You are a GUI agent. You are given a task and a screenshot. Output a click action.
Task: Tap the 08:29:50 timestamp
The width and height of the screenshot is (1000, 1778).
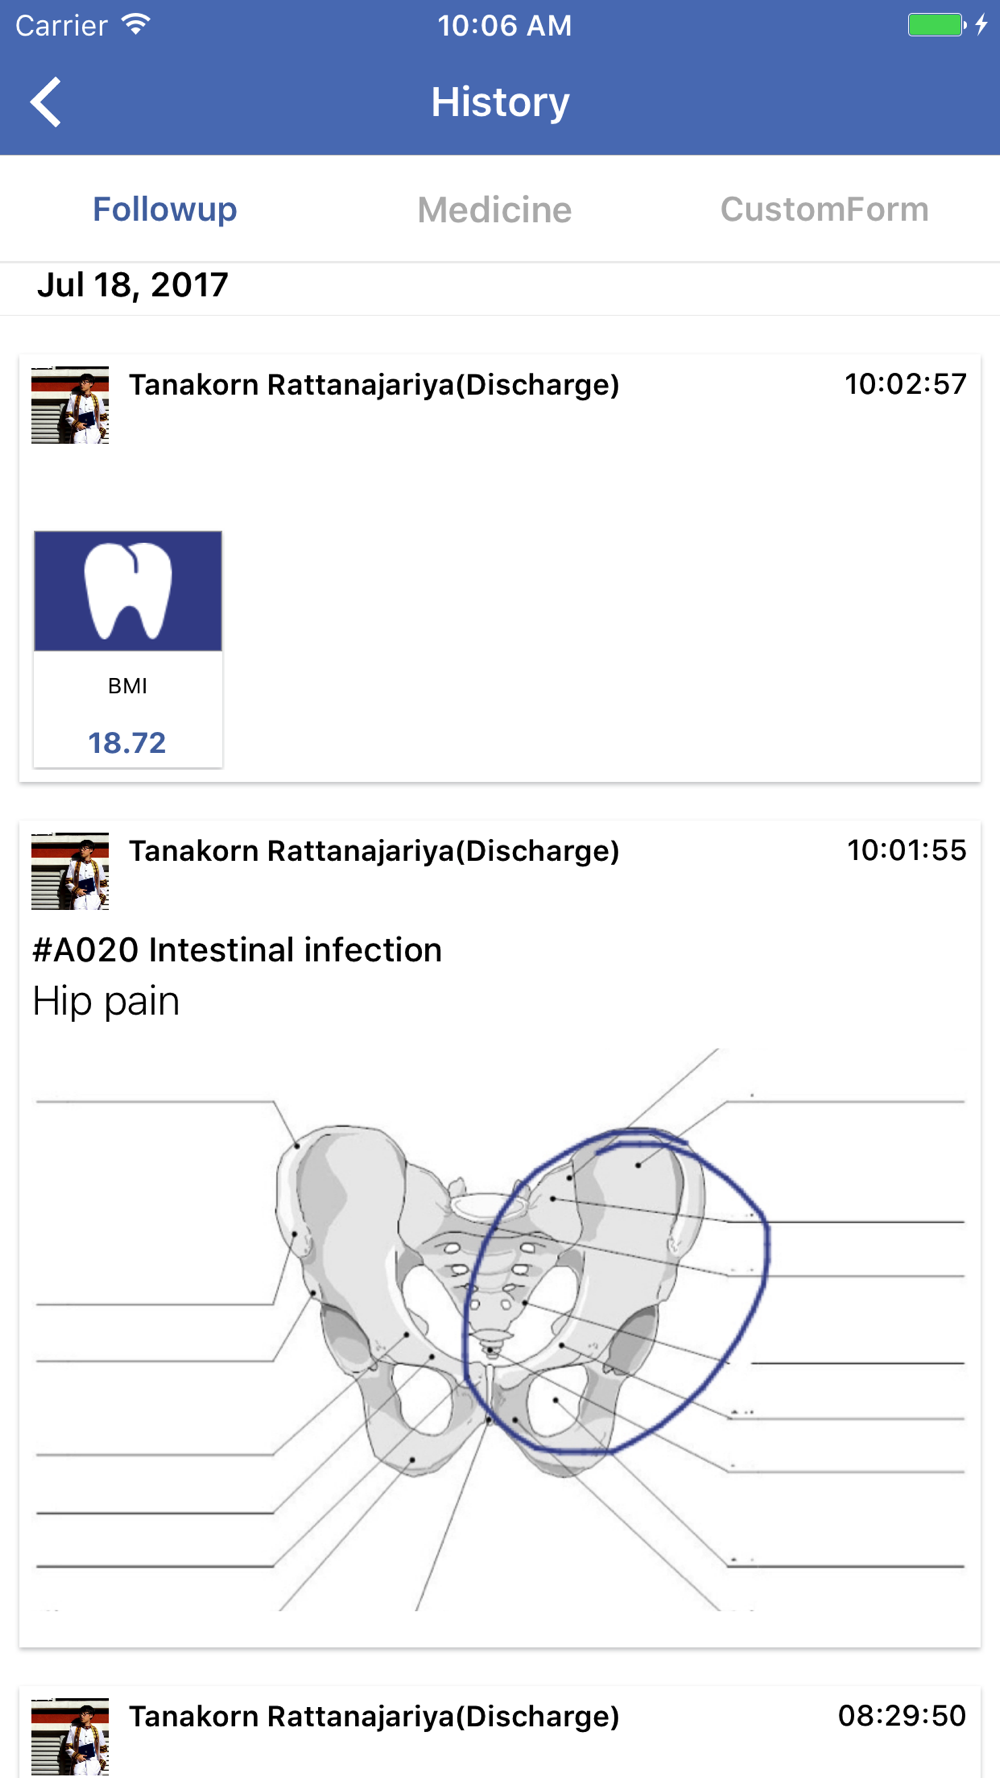pos(902,1716)
